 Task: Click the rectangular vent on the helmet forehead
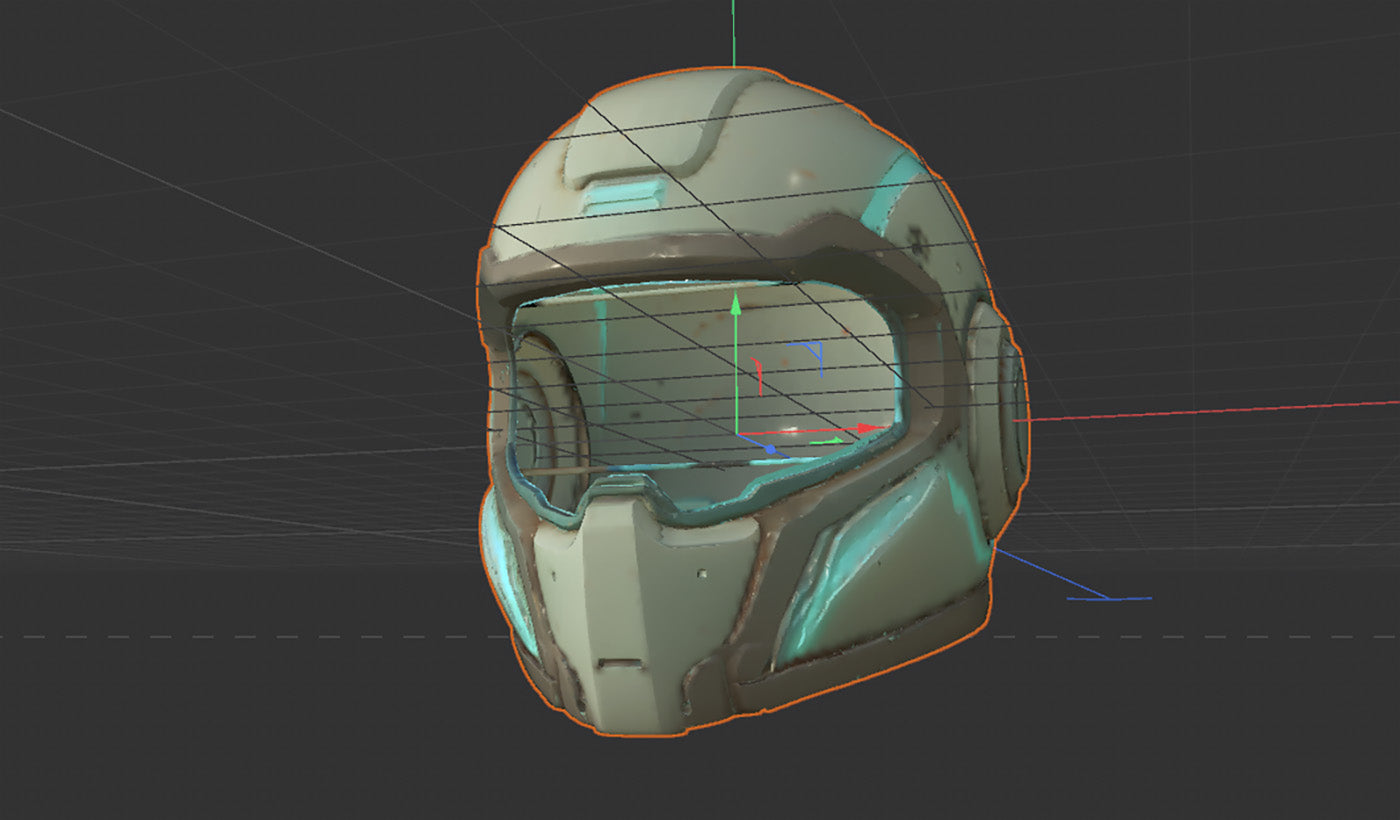[623, 196]
